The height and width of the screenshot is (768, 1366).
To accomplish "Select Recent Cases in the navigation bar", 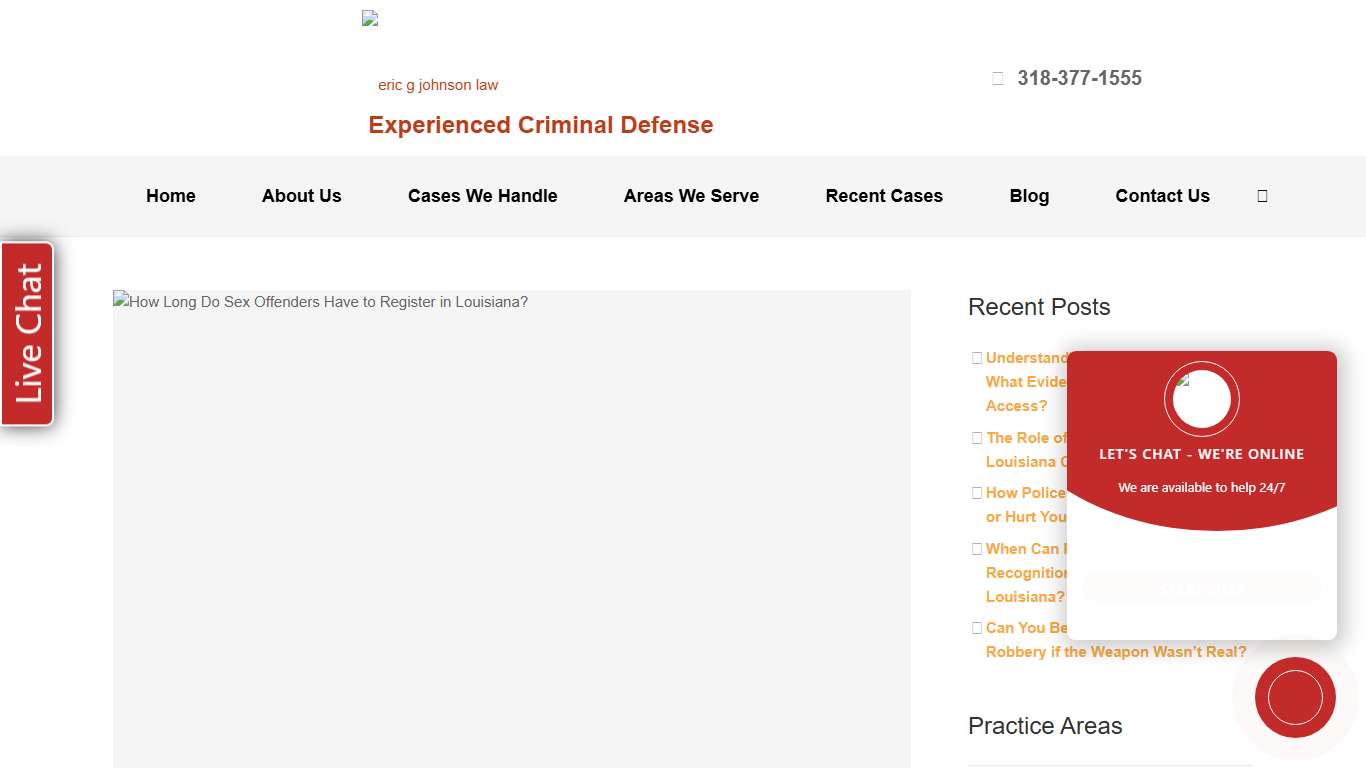I will click(884, 196).
